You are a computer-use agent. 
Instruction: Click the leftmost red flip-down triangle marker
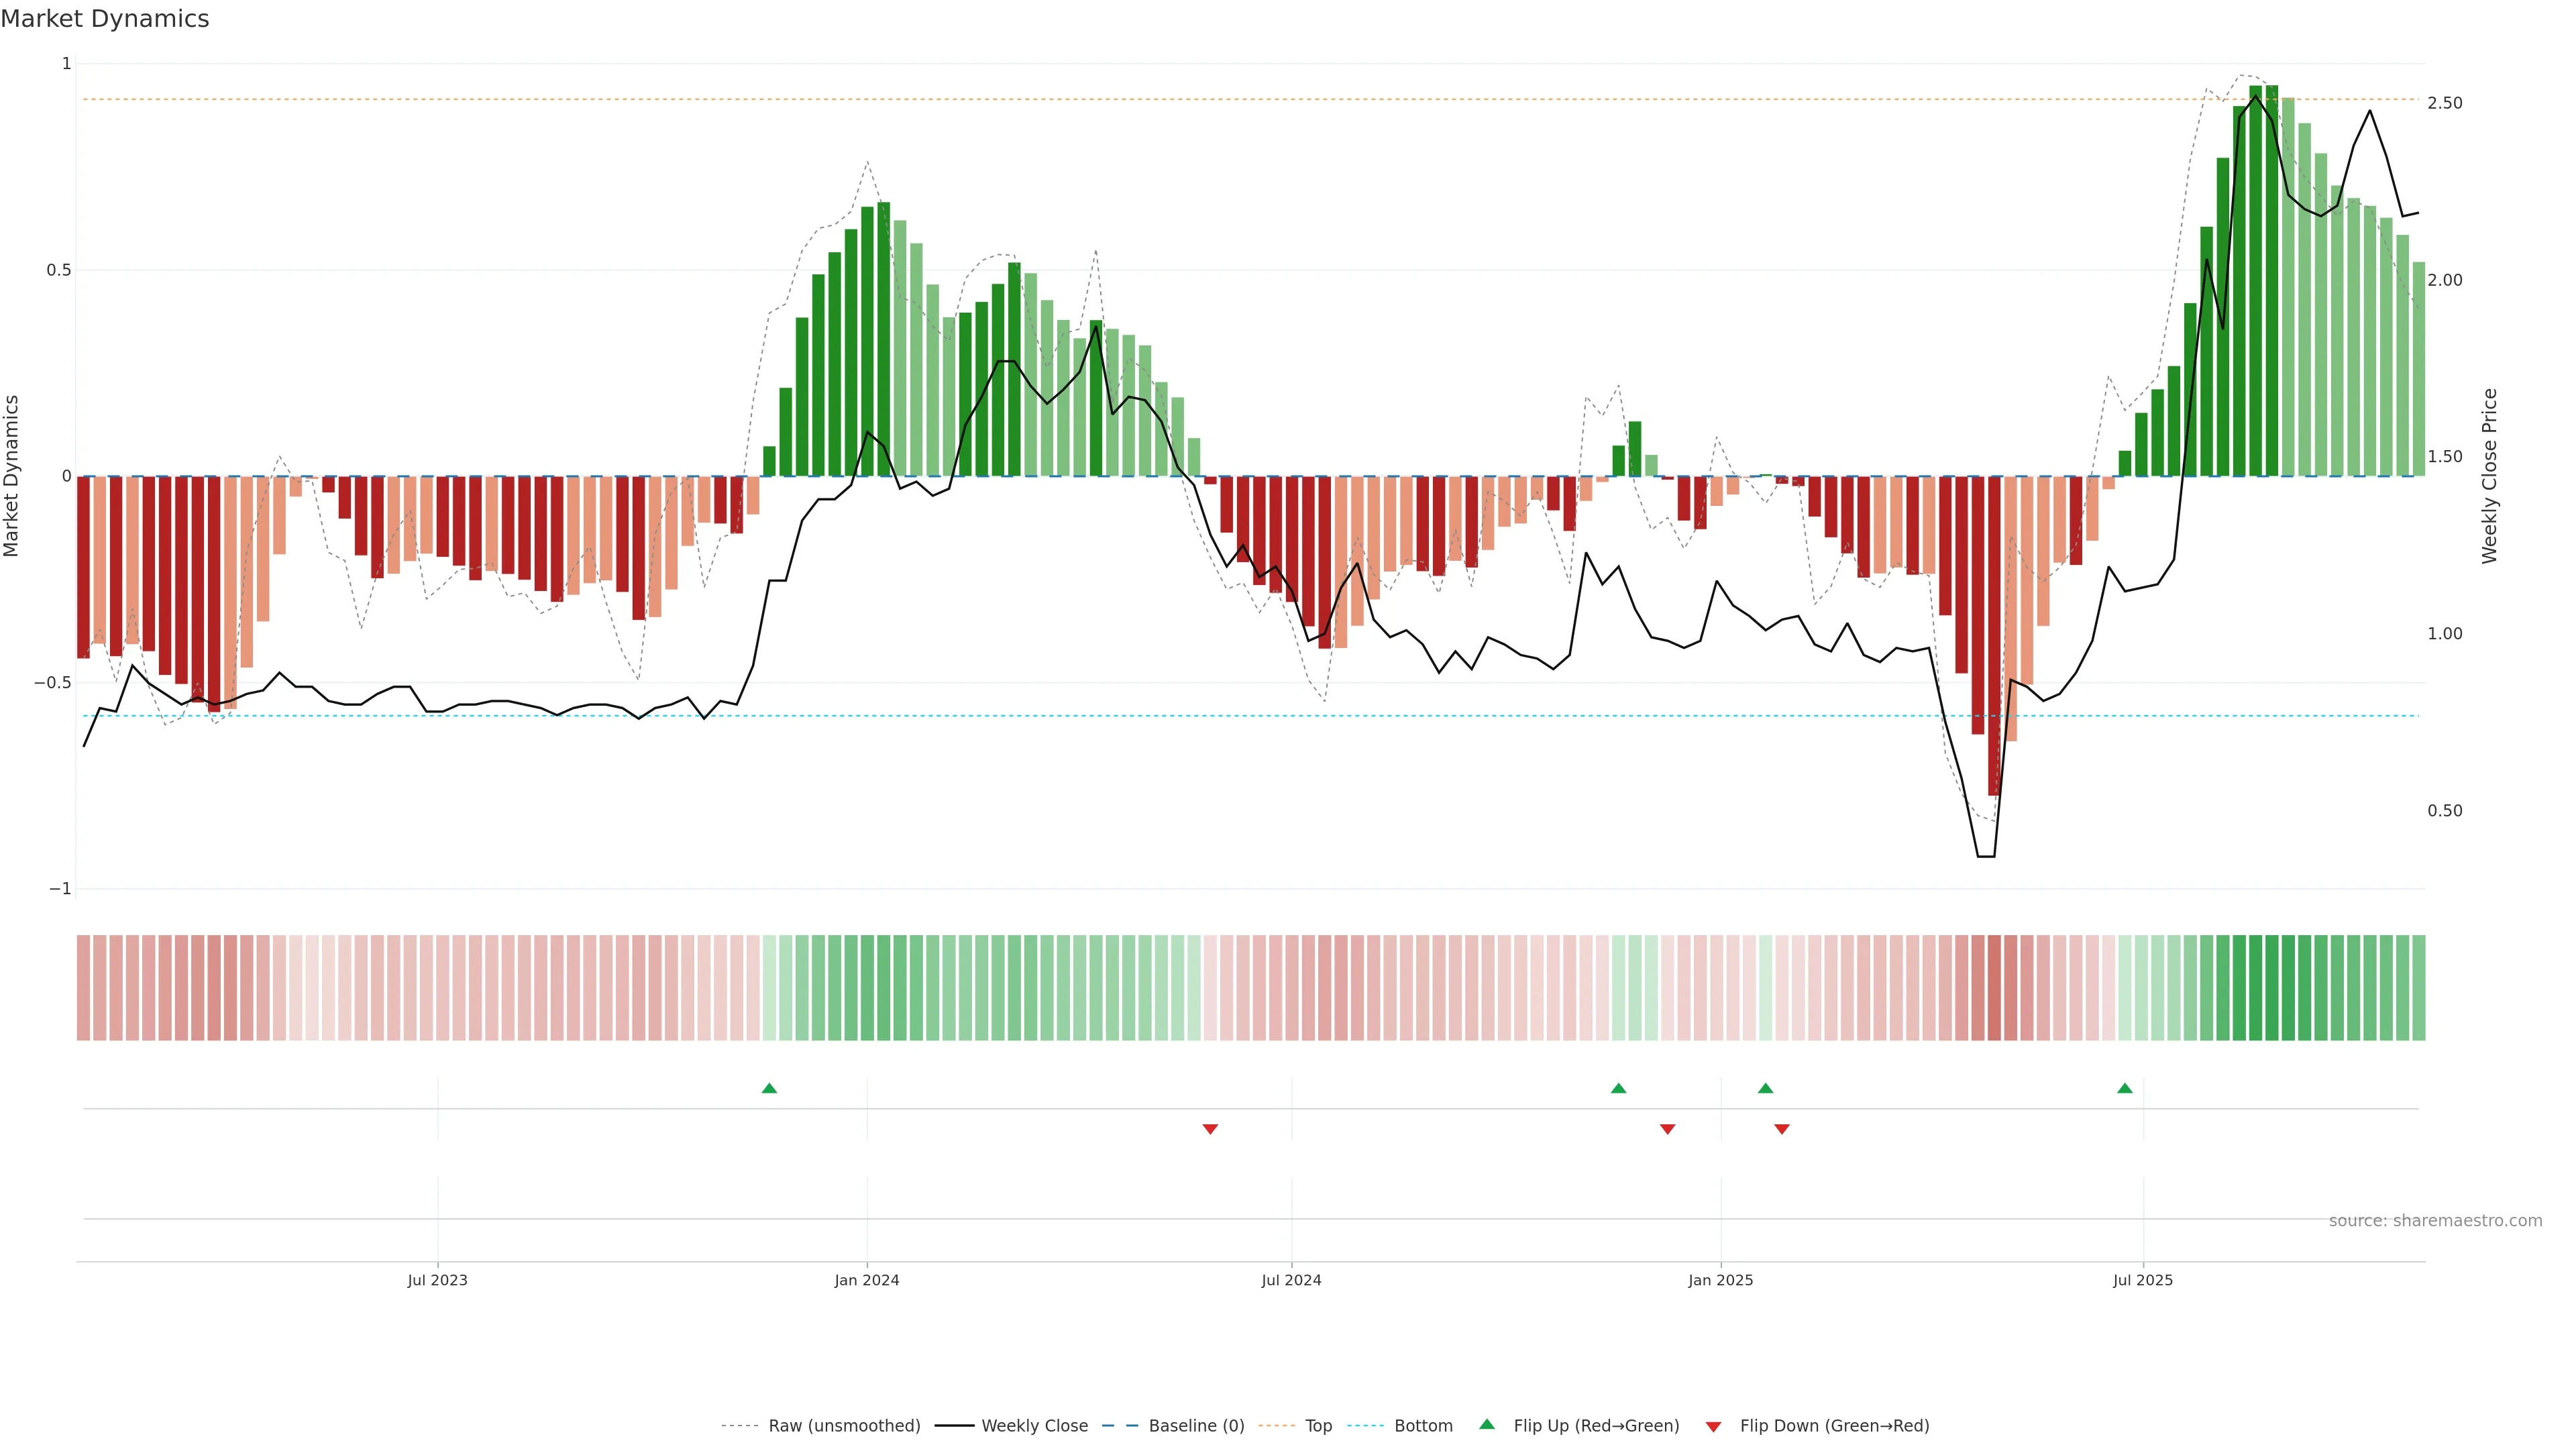(x=1210, y=1129)
